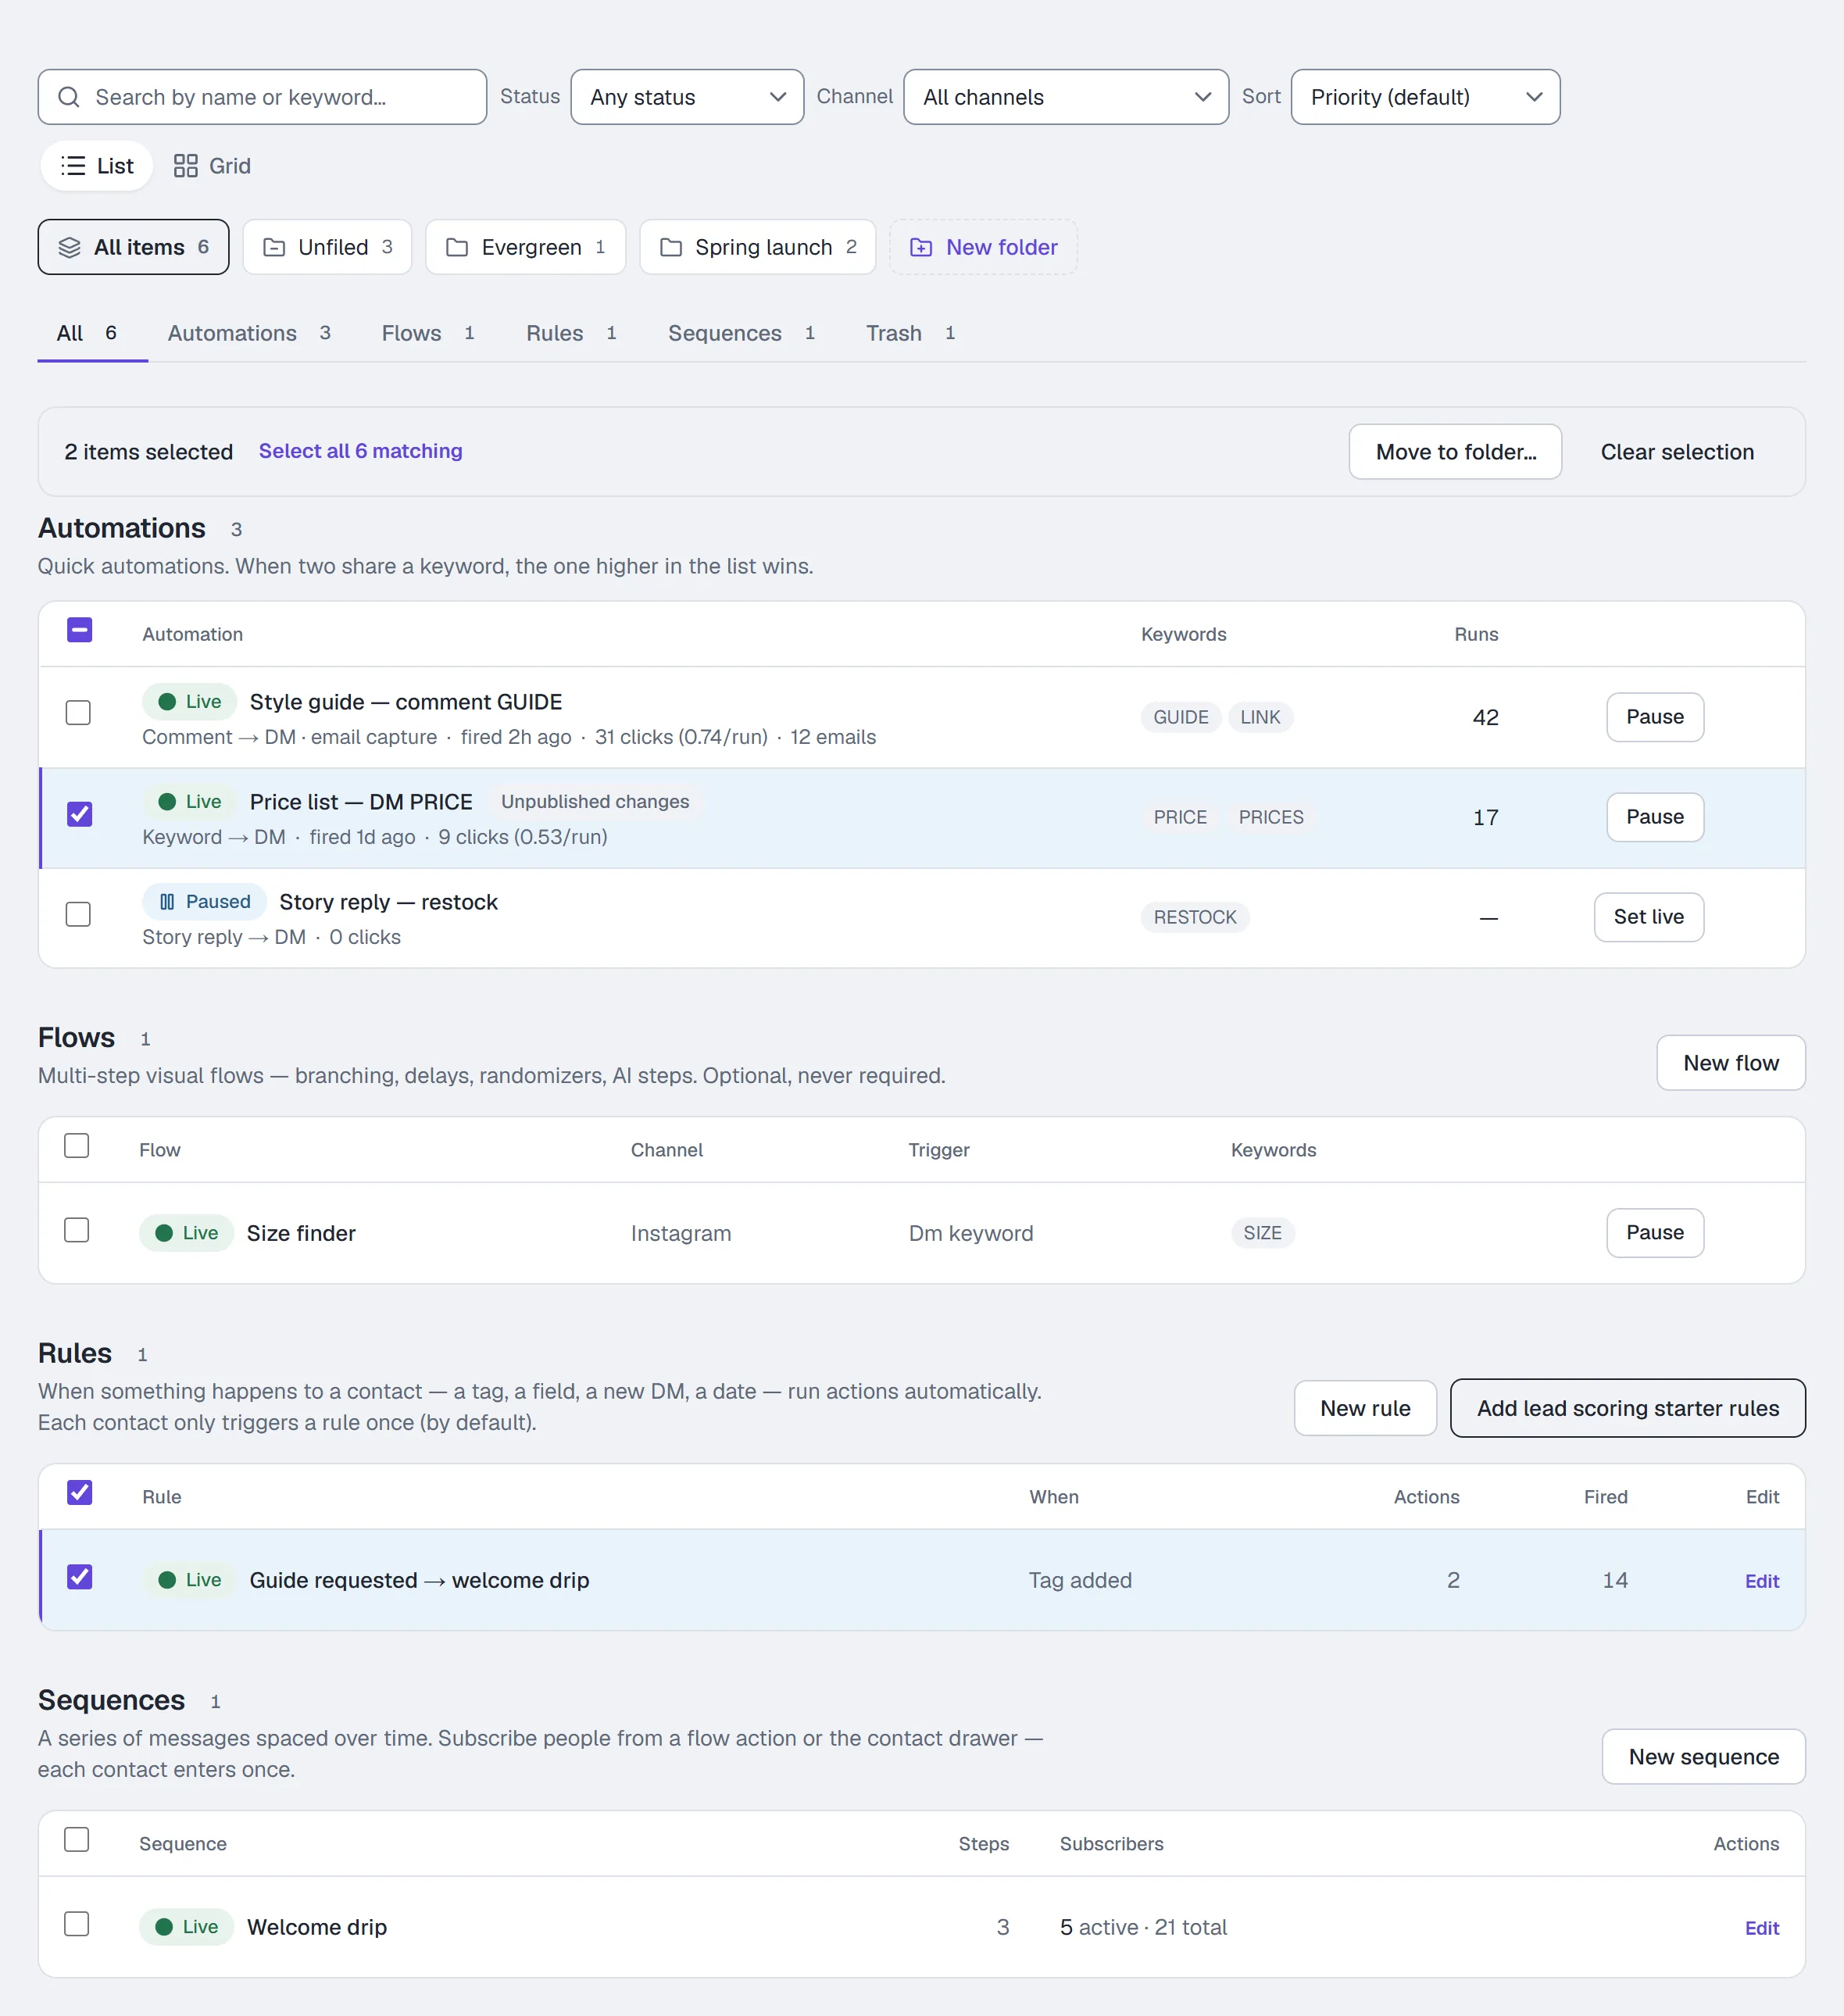This screenshot has height=2016, width=1844.
Task: Pause the Size finder flow
Action: tap(1655, 1233)
